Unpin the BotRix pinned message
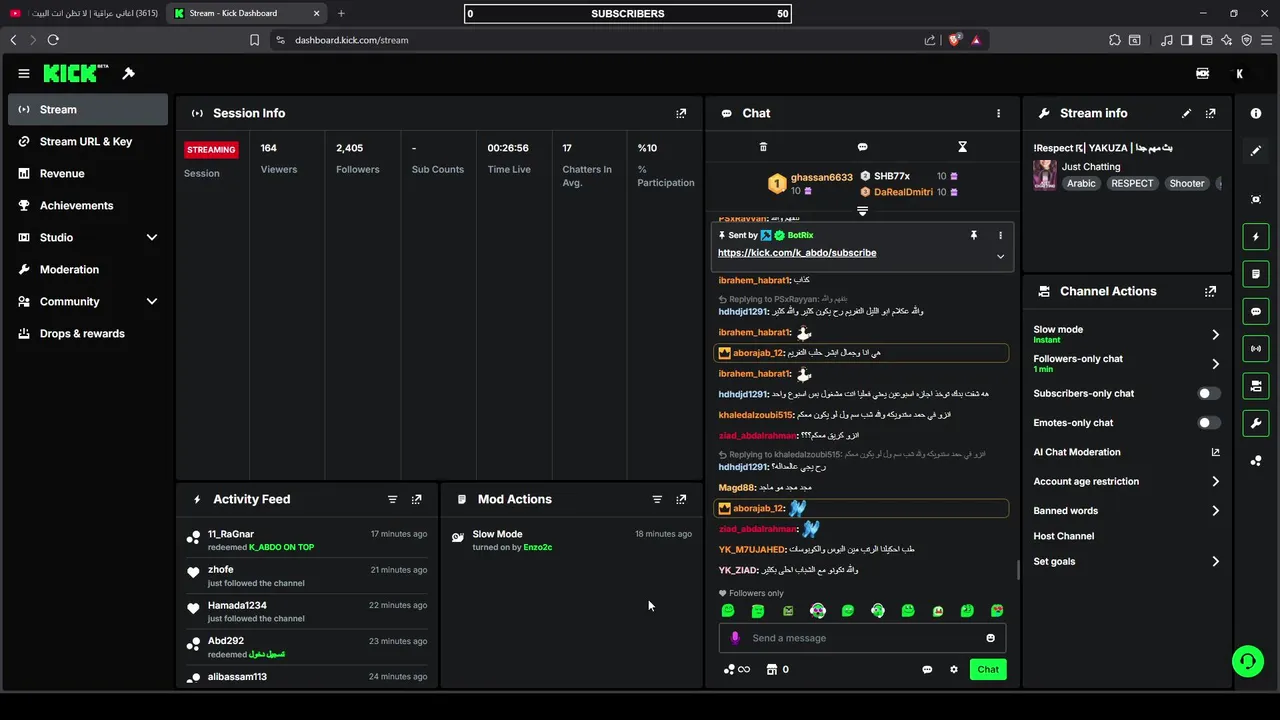 point(973,235)
